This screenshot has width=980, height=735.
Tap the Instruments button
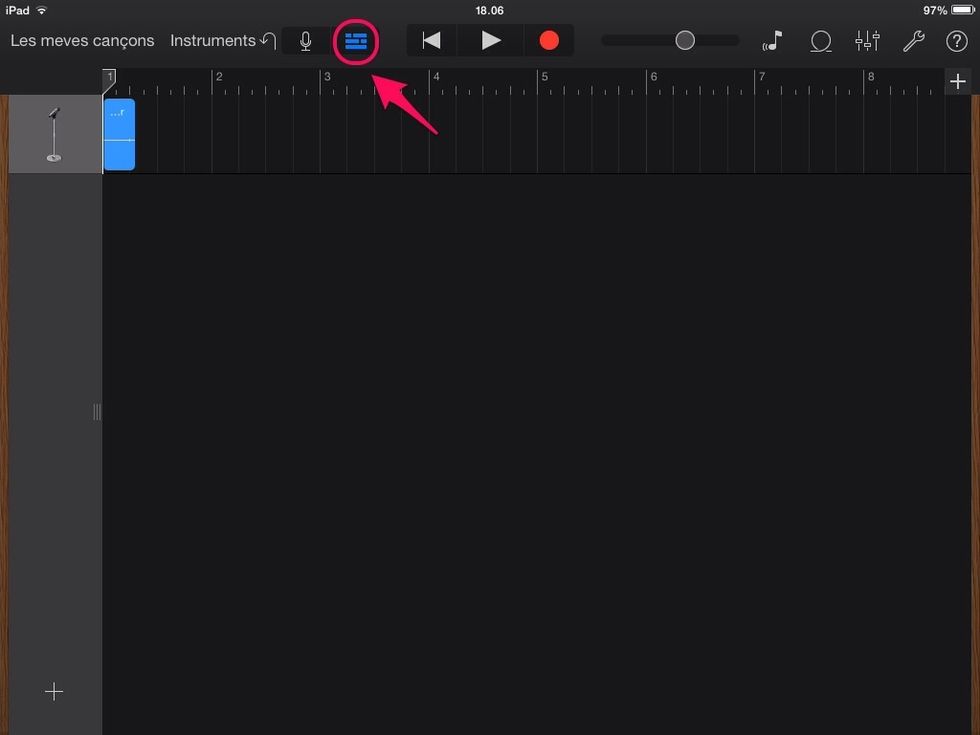tap(212, 41)
